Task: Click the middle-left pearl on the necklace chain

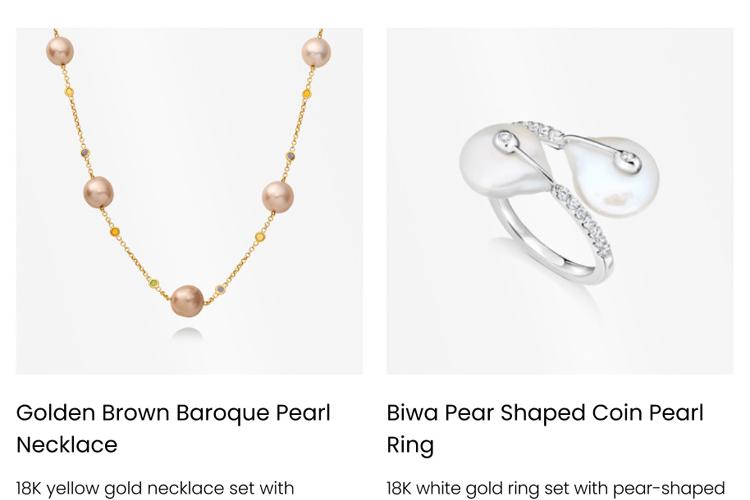Action: point(98,192)
